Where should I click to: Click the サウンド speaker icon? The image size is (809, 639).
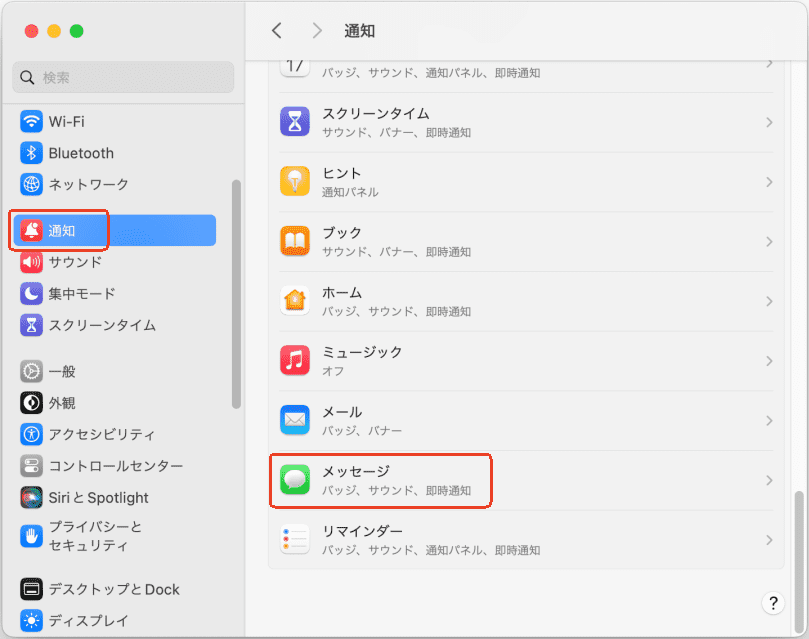point(31,262)
